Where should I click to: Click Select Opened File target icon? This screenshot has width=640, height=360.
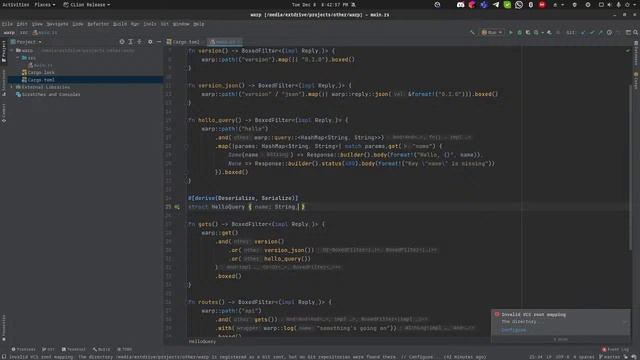point(122,42)
